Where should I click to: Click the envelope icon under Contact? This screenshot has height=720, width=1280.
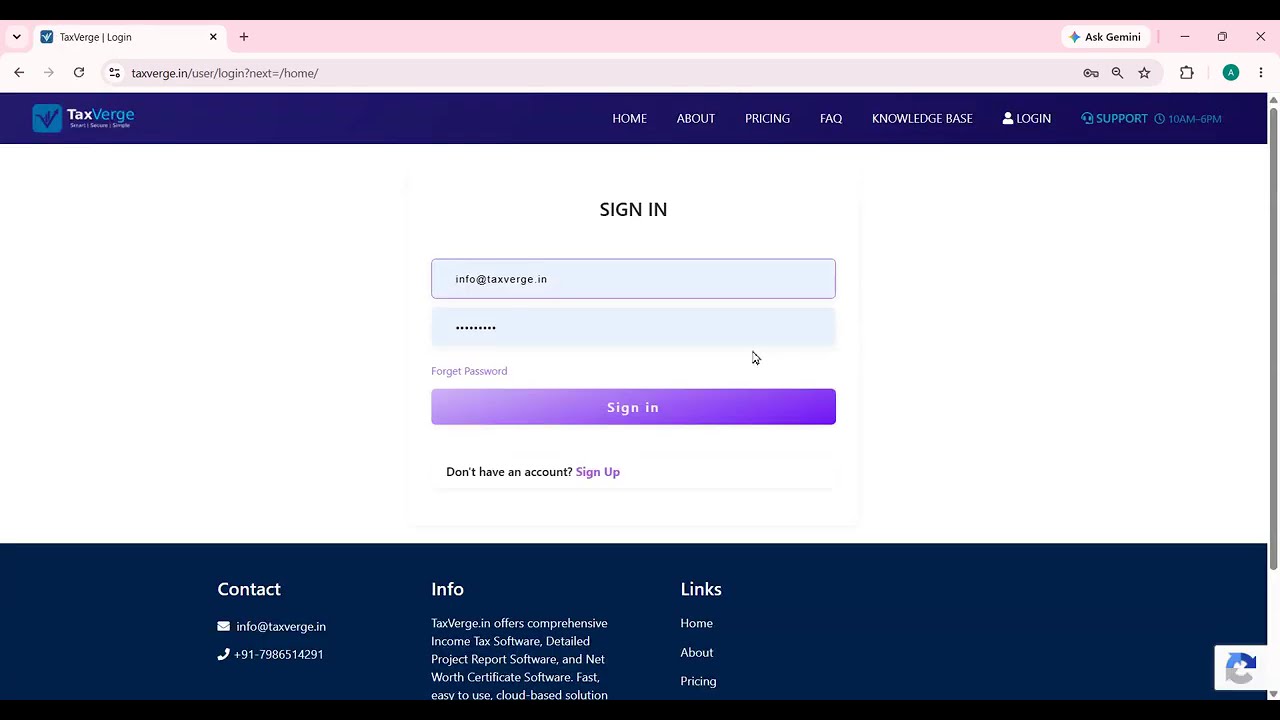click(223, 626)
